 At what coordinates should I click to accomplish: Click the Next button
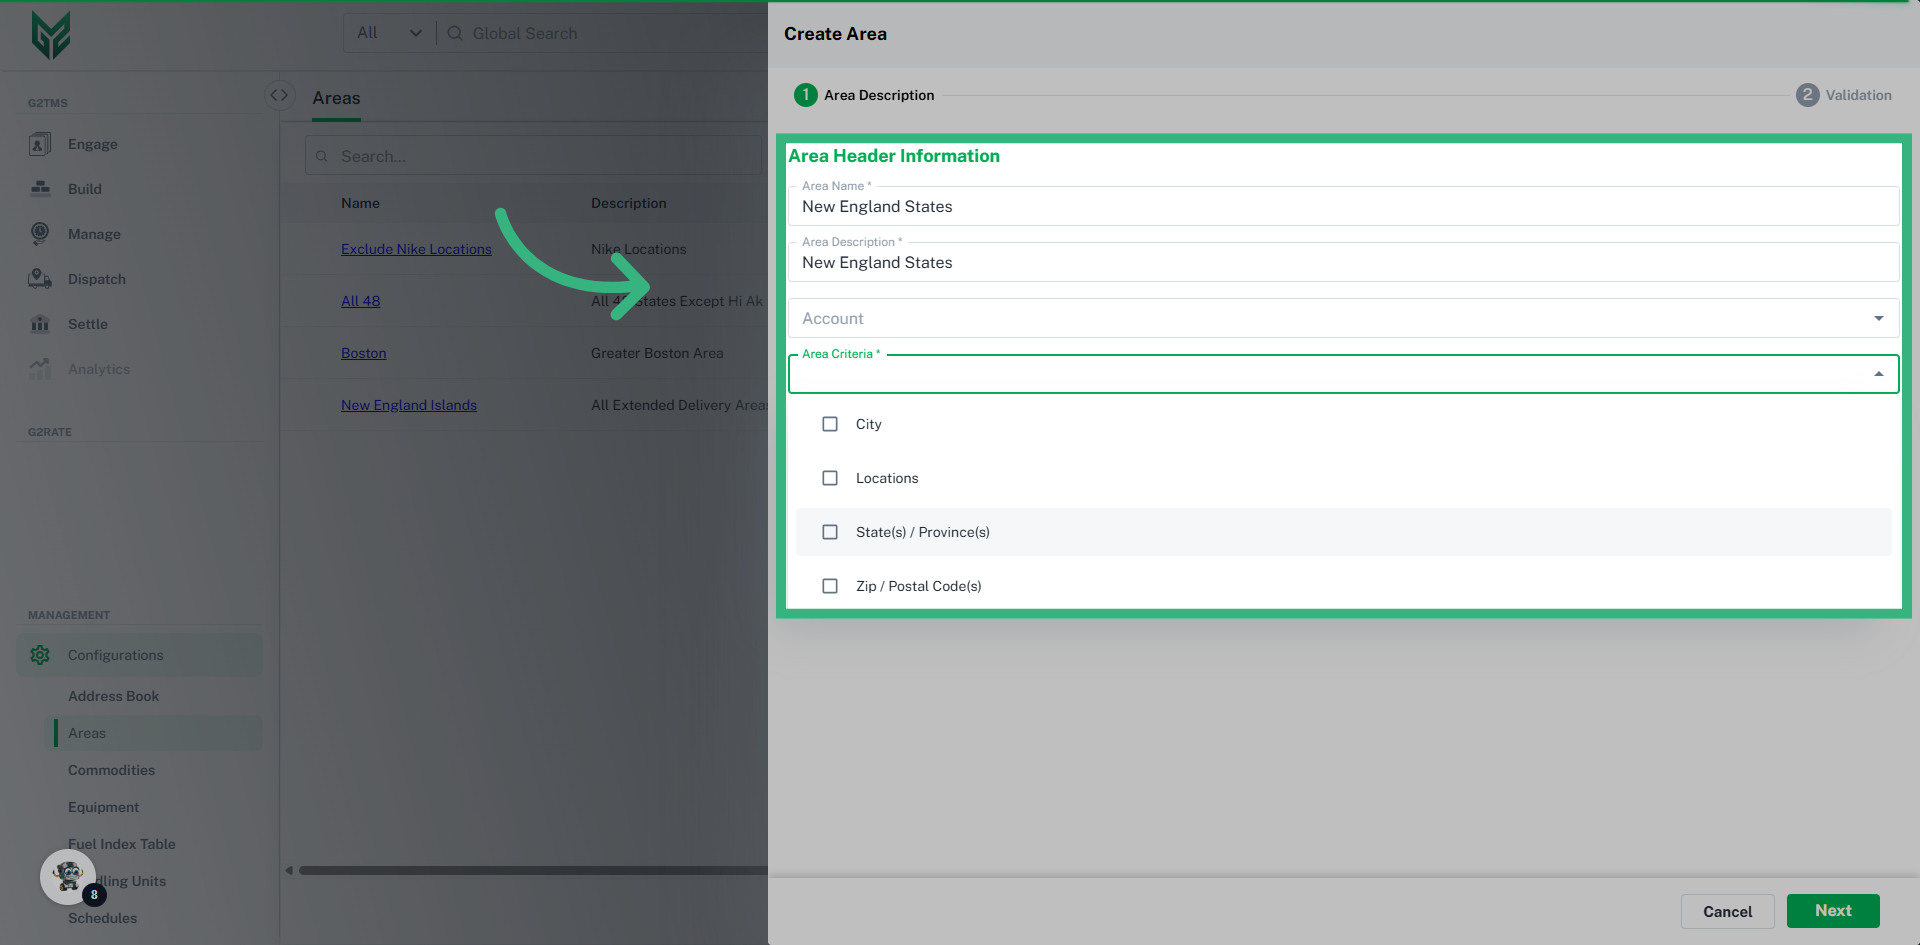coord(1832,910)
